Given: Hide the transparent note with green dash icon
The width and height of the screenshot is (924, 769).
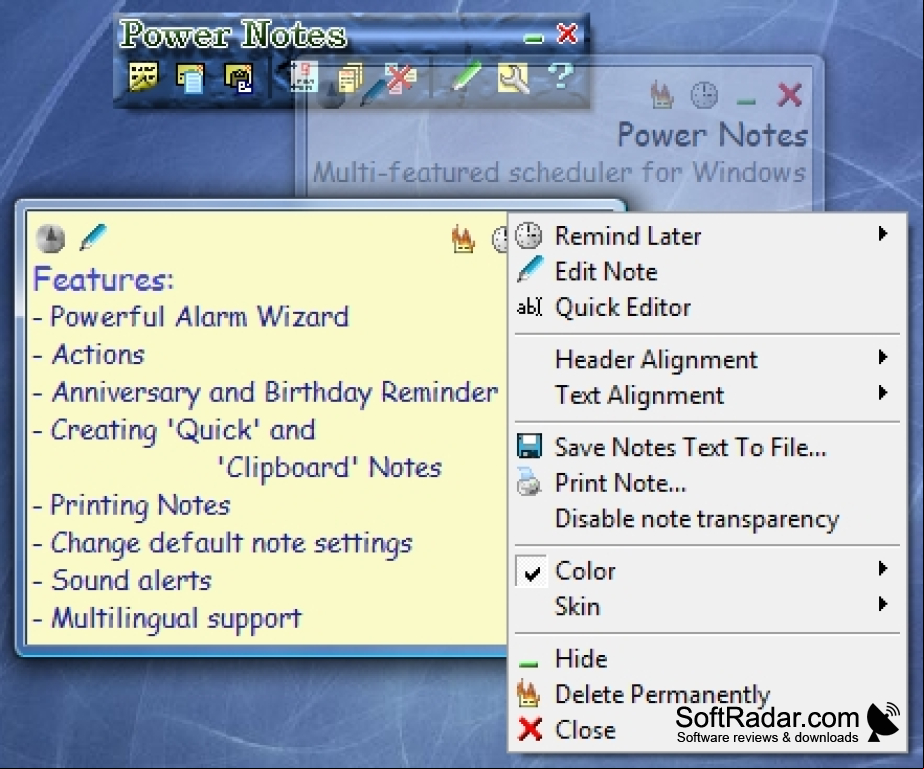Looking at the screenshot, I should [746, 101].
